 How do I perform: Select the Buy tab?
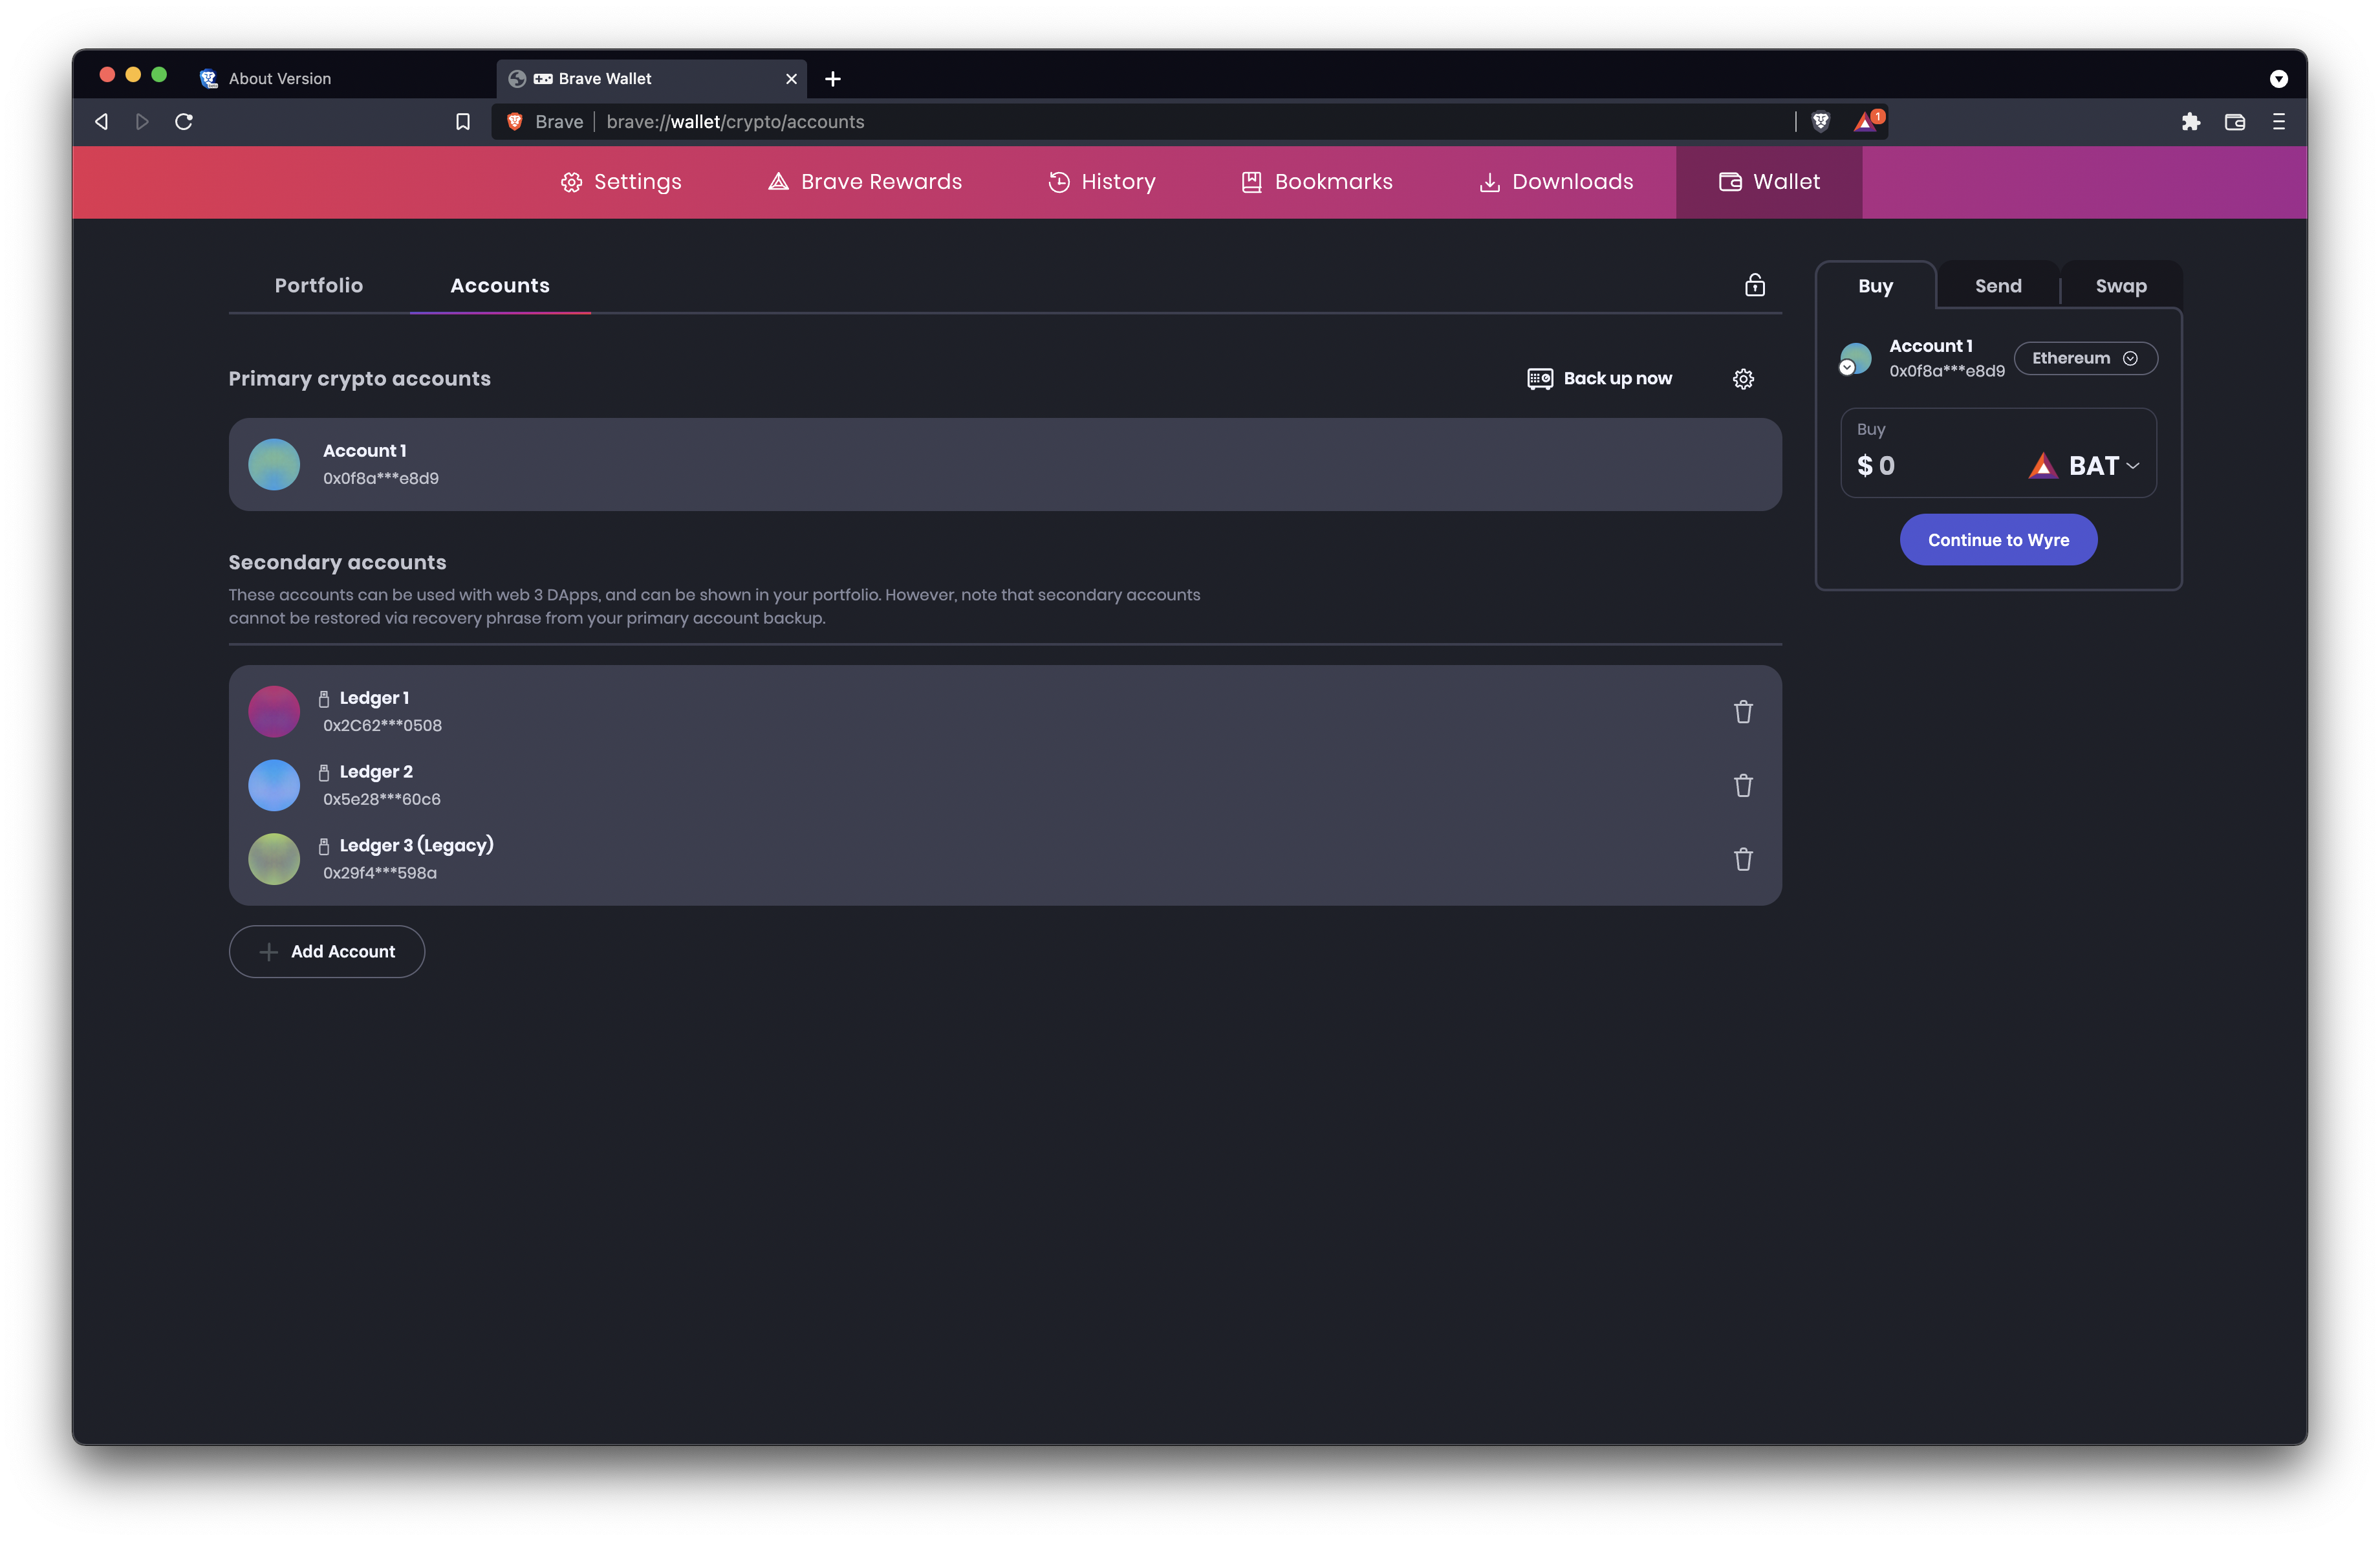point(1875,286)
